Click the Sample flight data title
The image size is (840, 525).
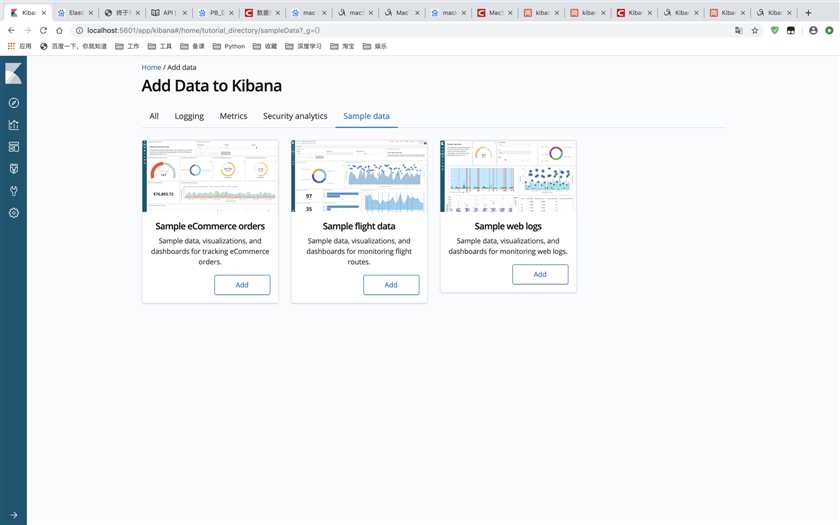coord(359,226)
